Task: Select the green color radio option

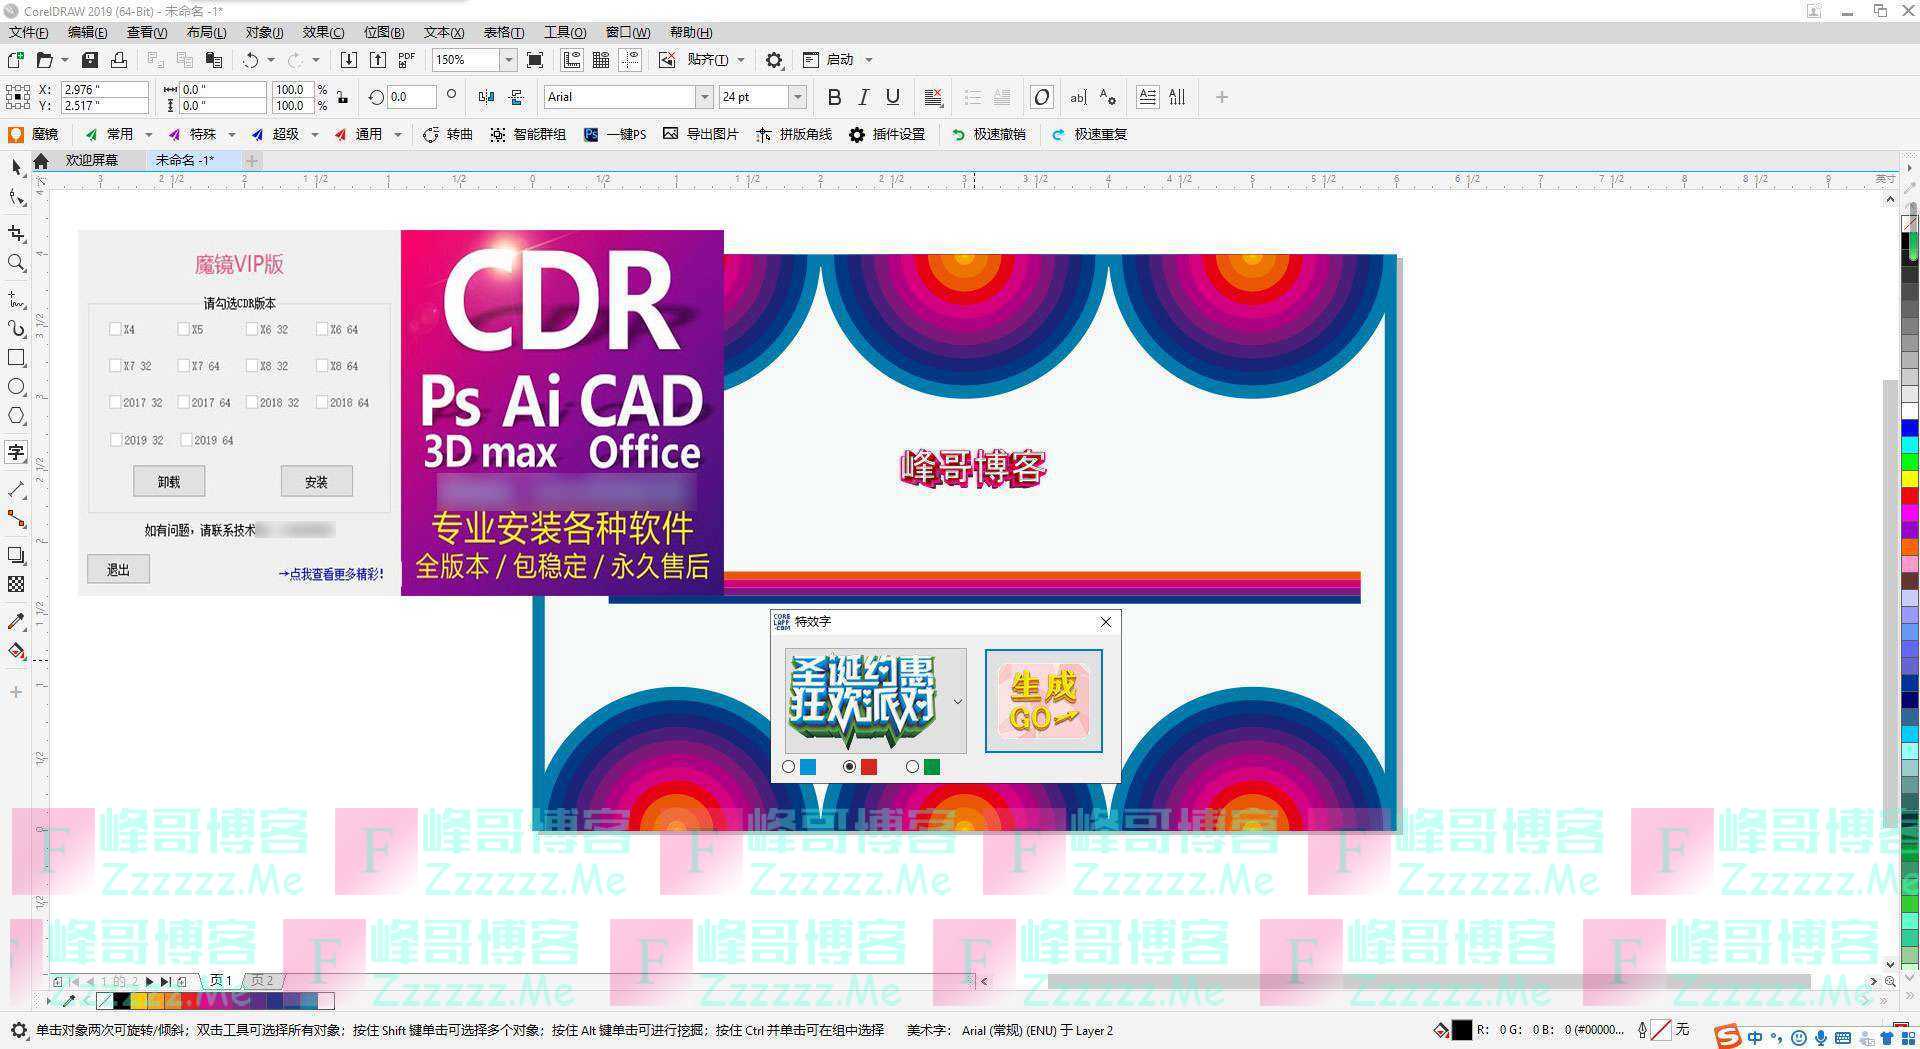Action: pyautogui.click(x=912, y=767)
